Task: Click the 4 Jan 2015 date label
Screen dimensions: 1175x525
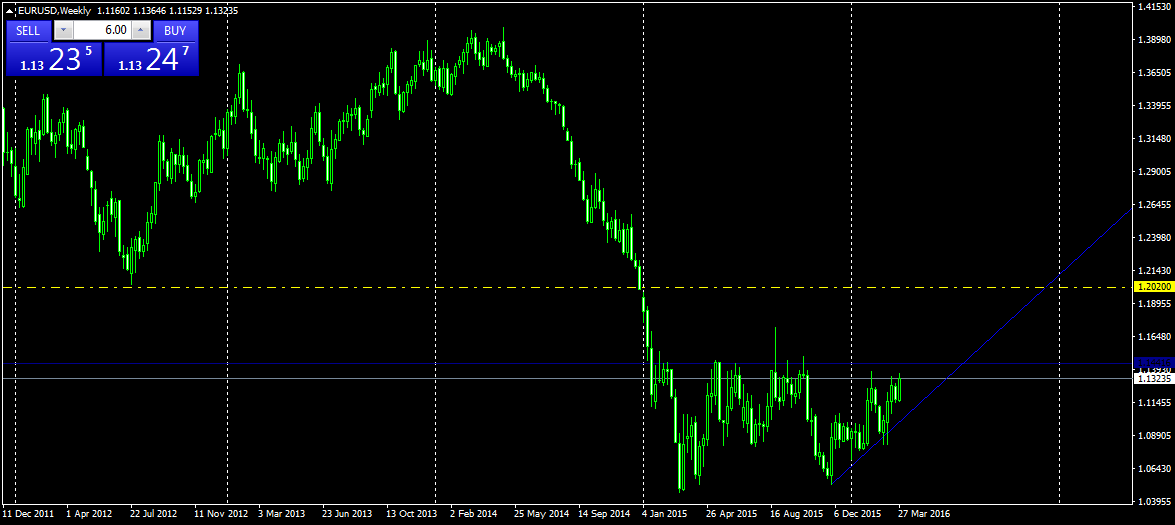Action: (665, 515)
